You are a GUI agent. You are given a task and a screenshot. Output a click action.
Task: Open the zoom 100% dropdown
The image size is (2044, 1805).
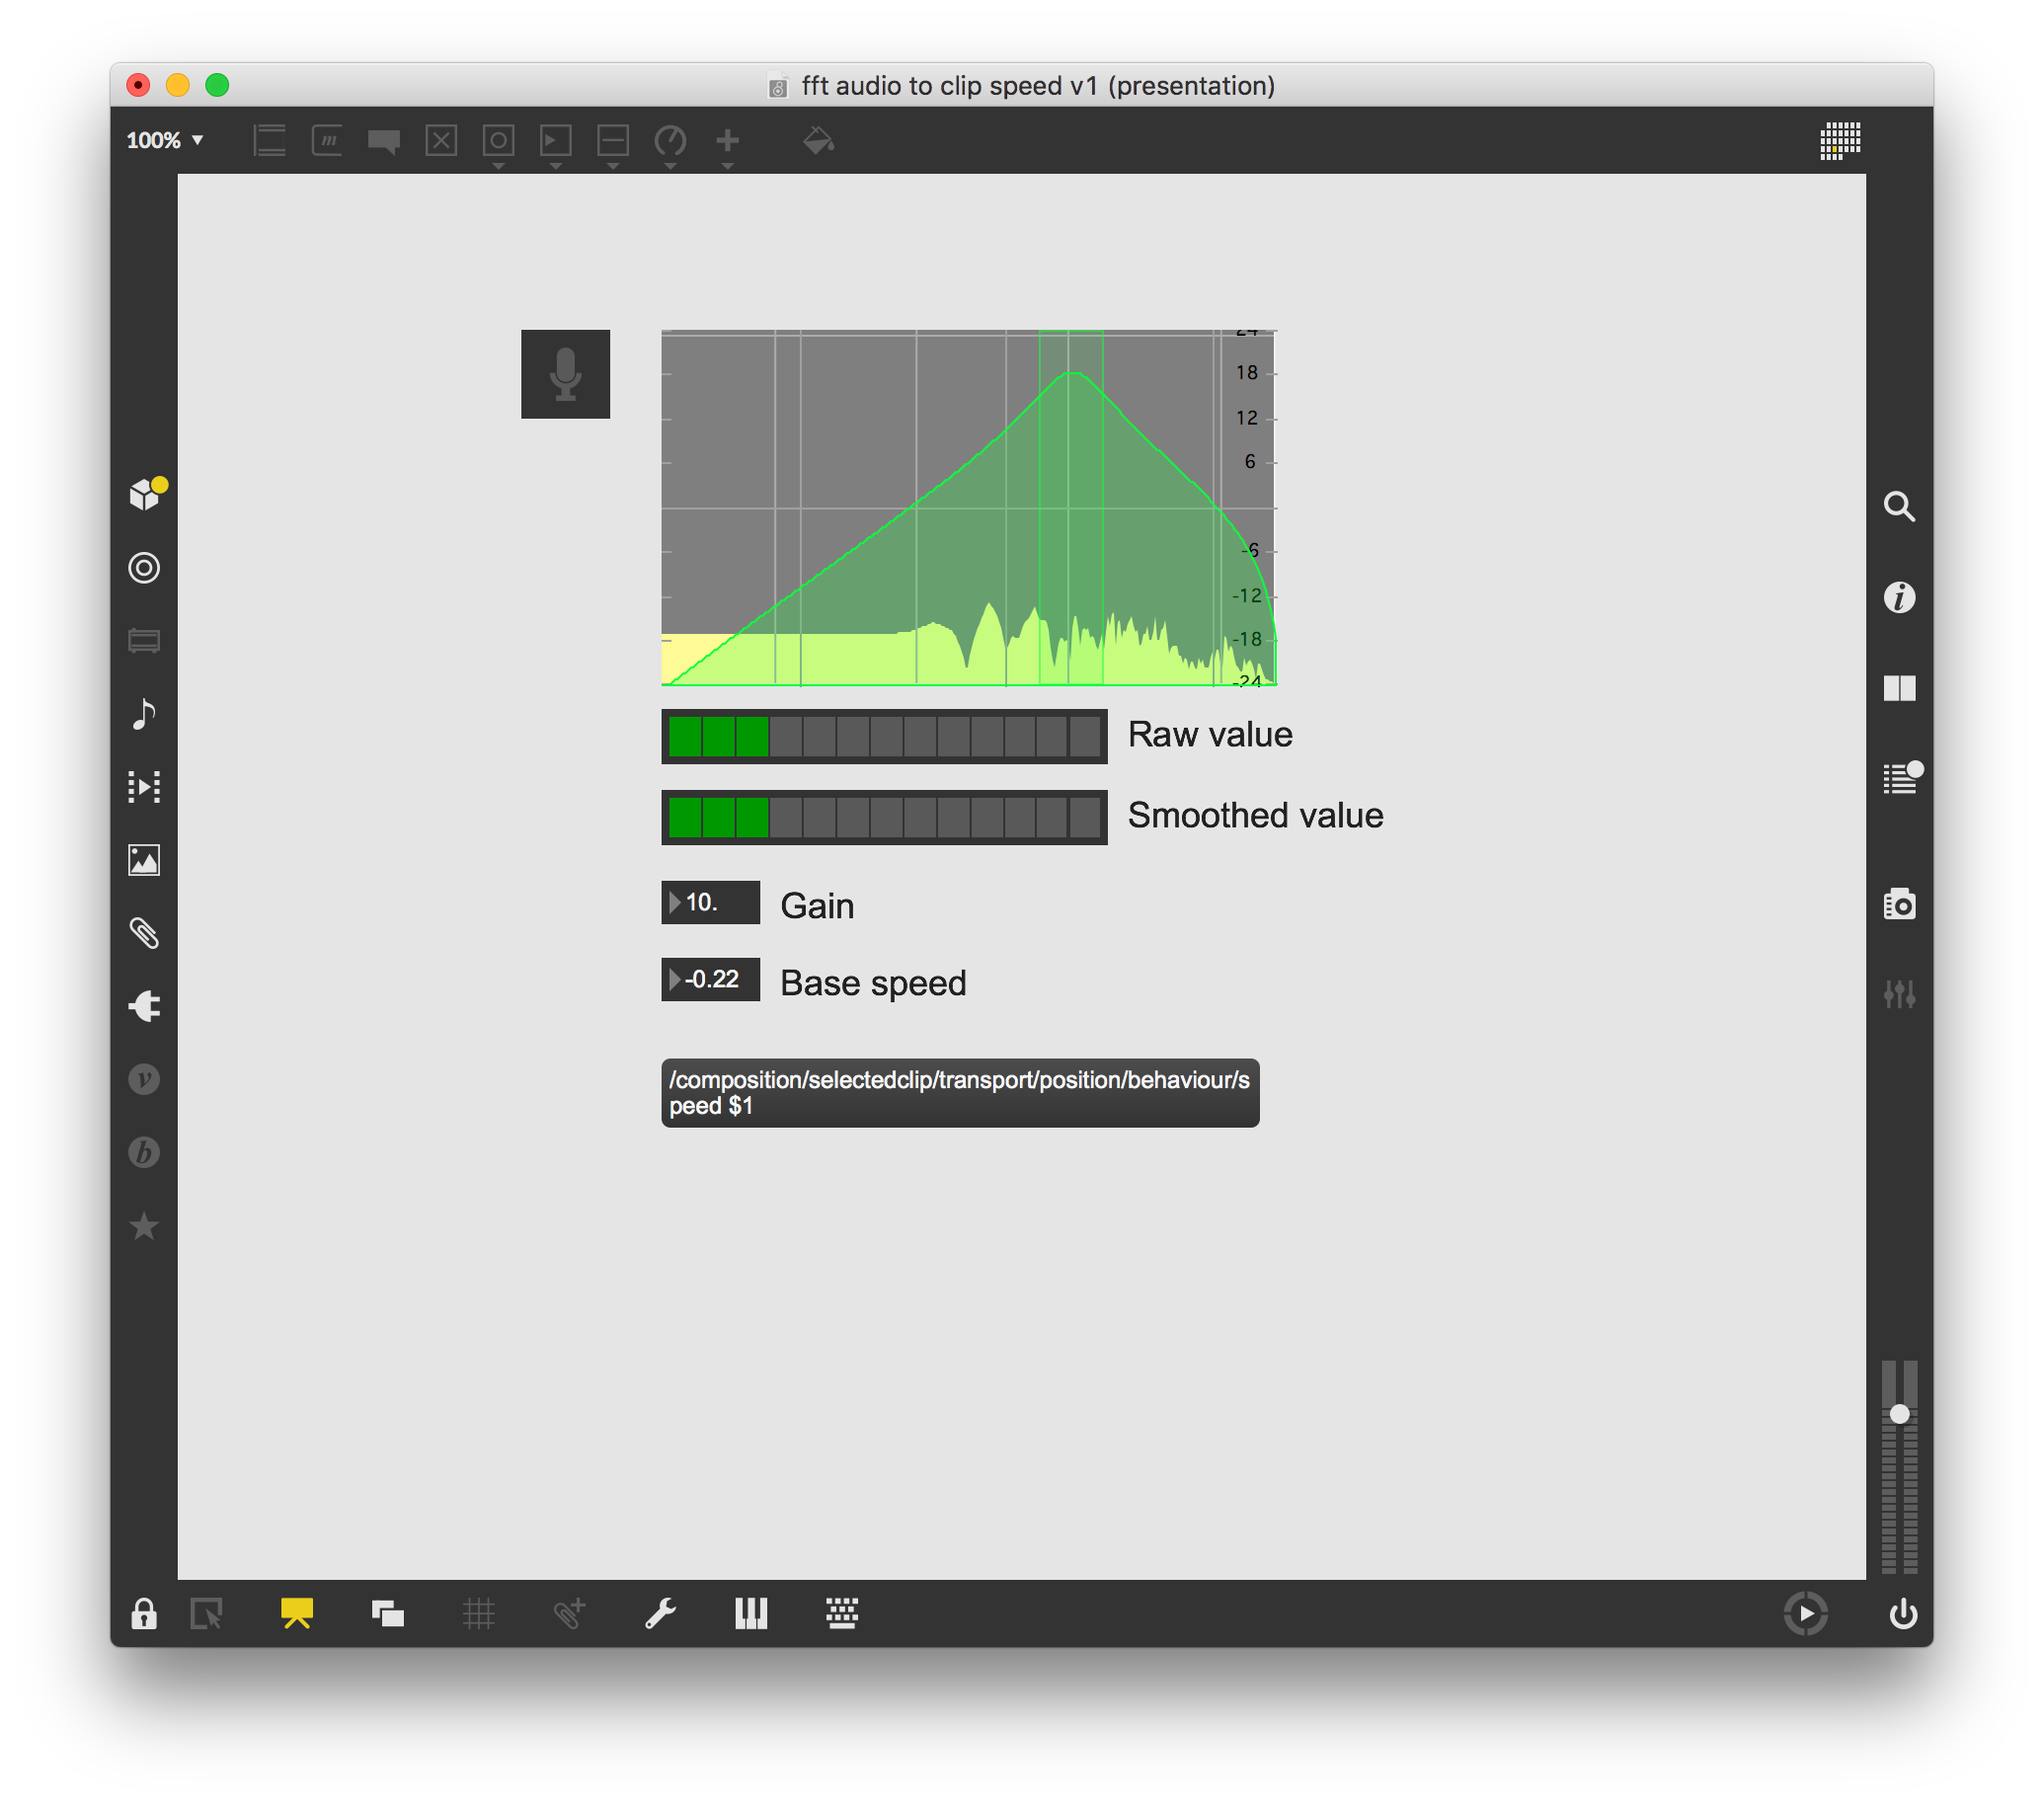(165, 140)
